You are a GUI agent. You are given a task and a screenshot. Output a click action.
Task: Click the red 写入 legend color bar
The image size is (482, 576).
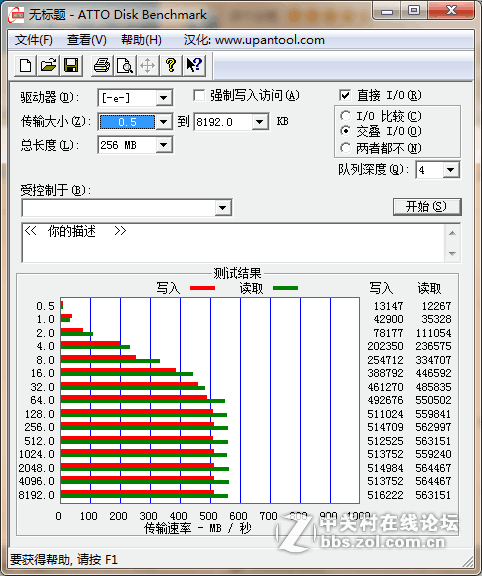pyautogui.click(x=202, y=288)
